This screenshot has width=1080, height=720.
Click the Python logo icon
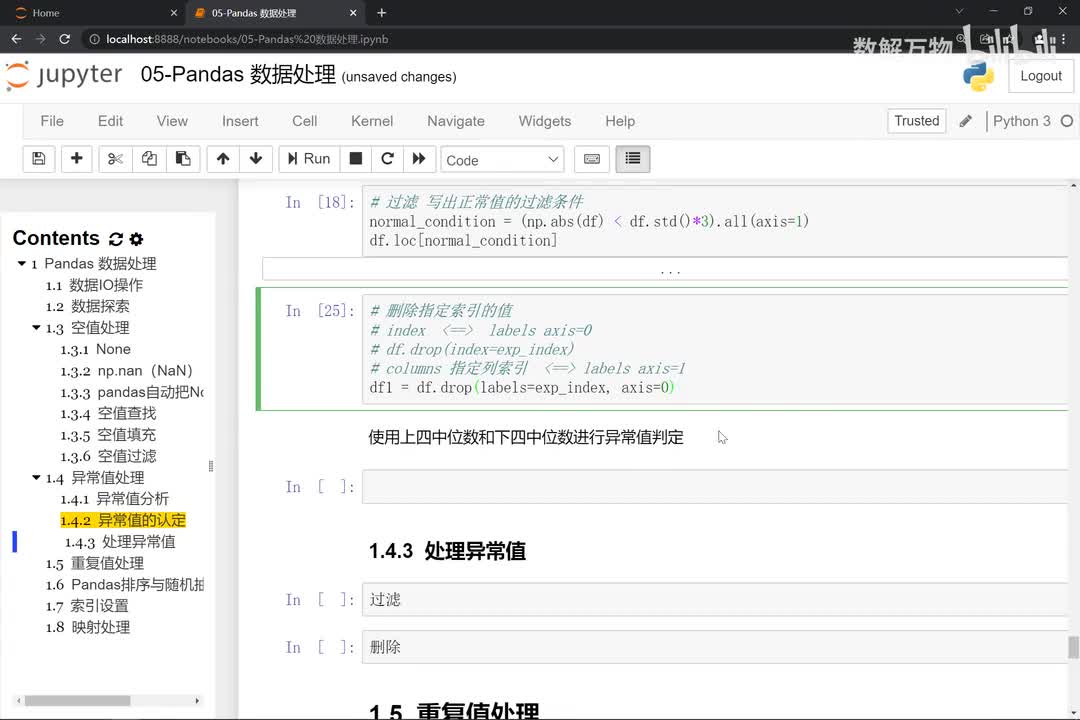(978, 76)
